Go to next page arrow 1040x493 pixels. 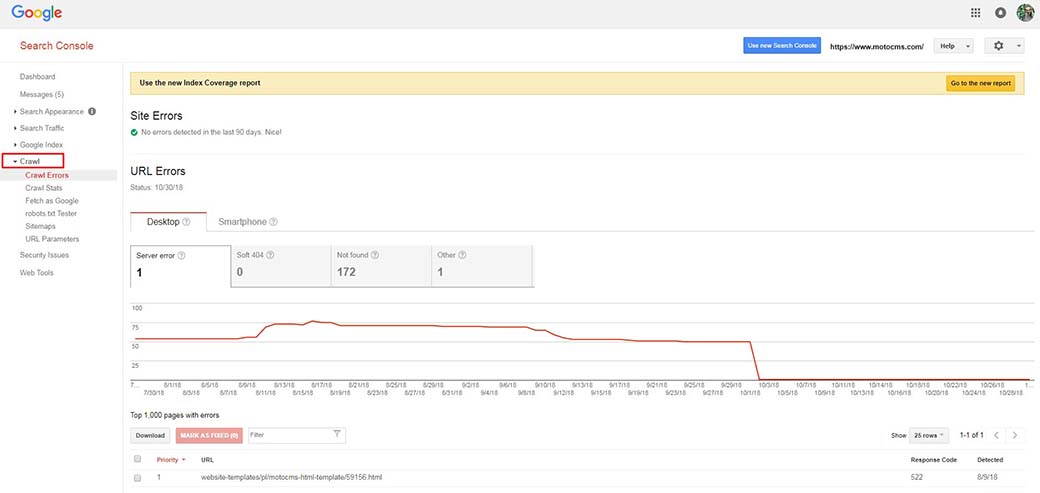pyautogui.click(x=1016, y=436)
